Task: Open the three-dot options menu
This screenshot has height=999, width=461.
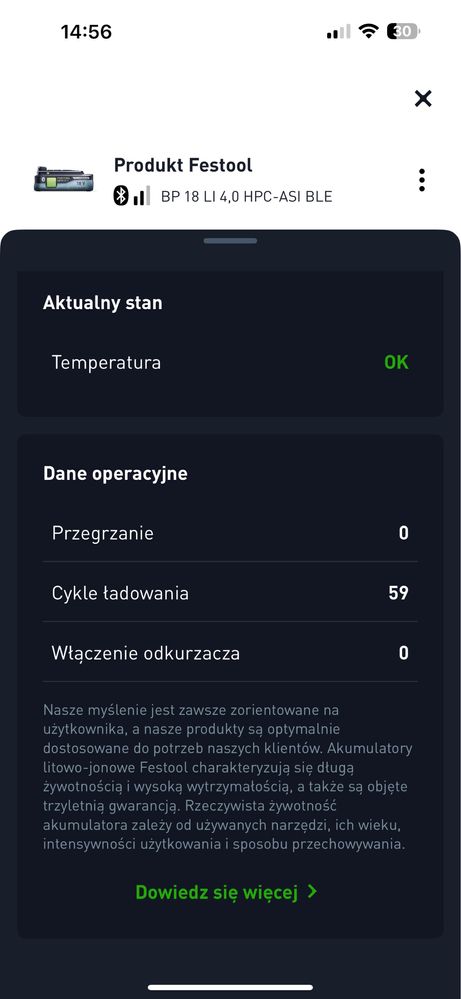Action: 422,180
